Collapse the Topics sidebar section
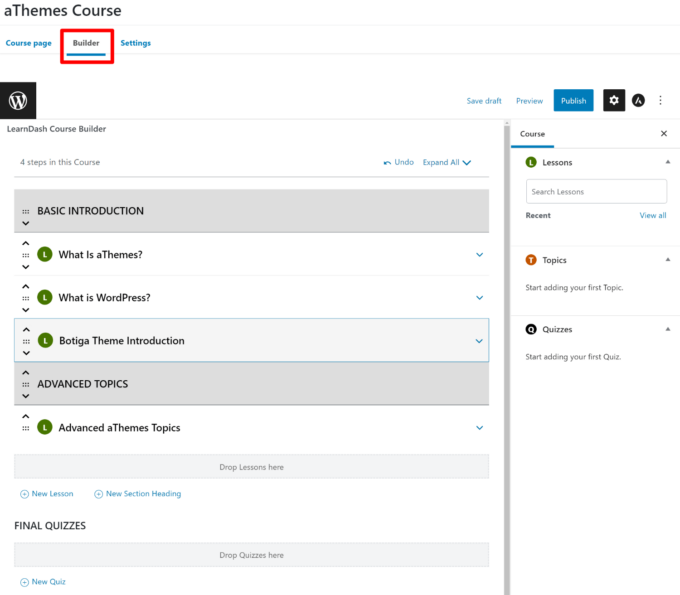 [x=668, y=259]
